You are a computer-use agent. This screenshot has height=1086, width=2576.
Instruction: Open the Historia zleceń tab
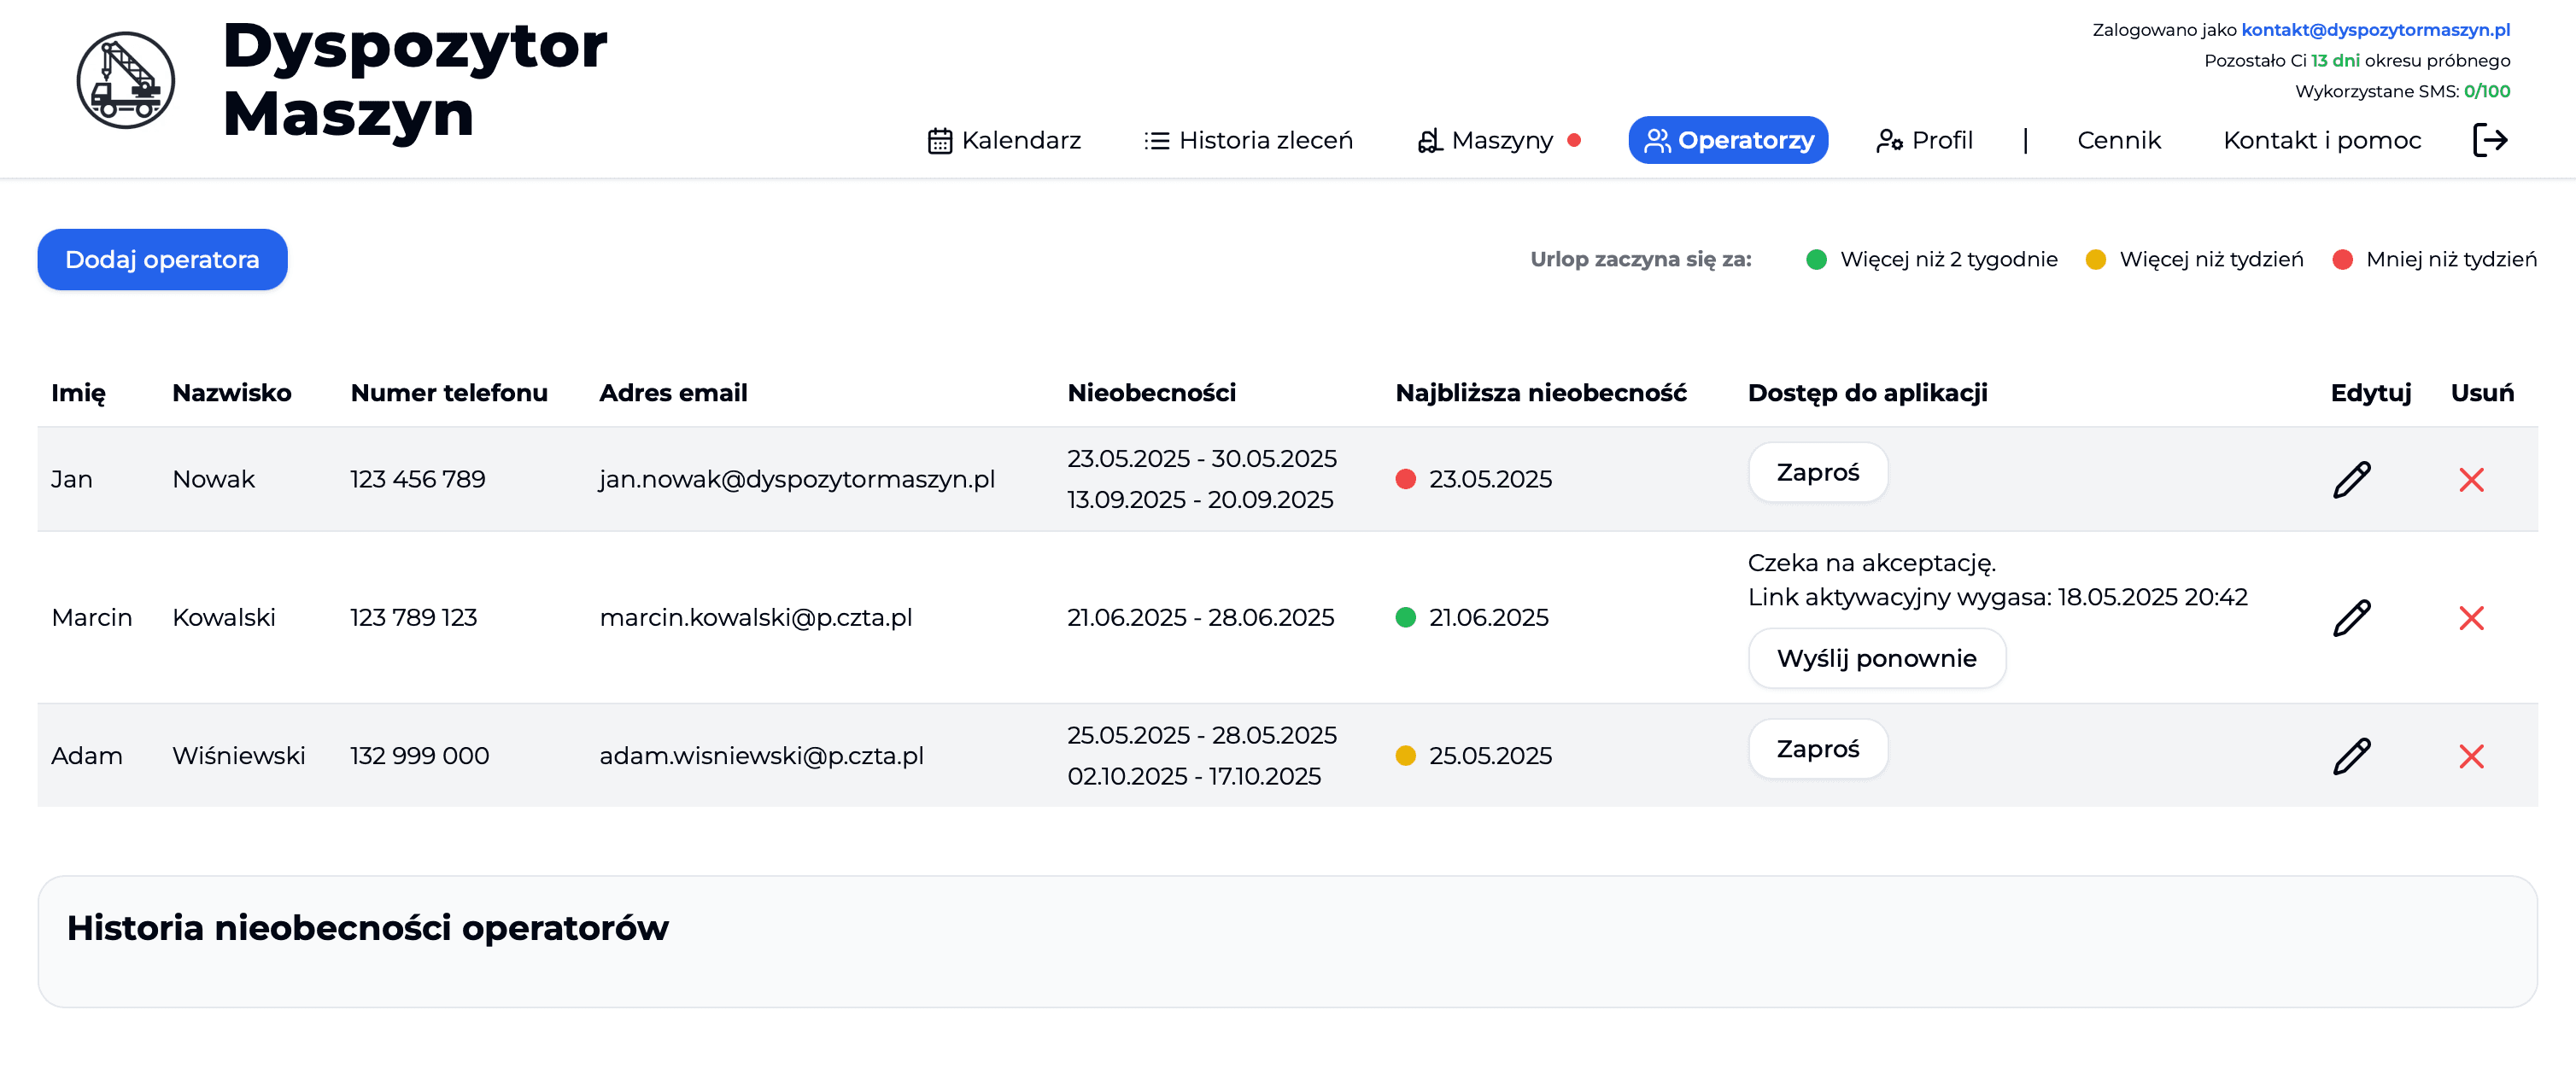[x=1248, y=140]
